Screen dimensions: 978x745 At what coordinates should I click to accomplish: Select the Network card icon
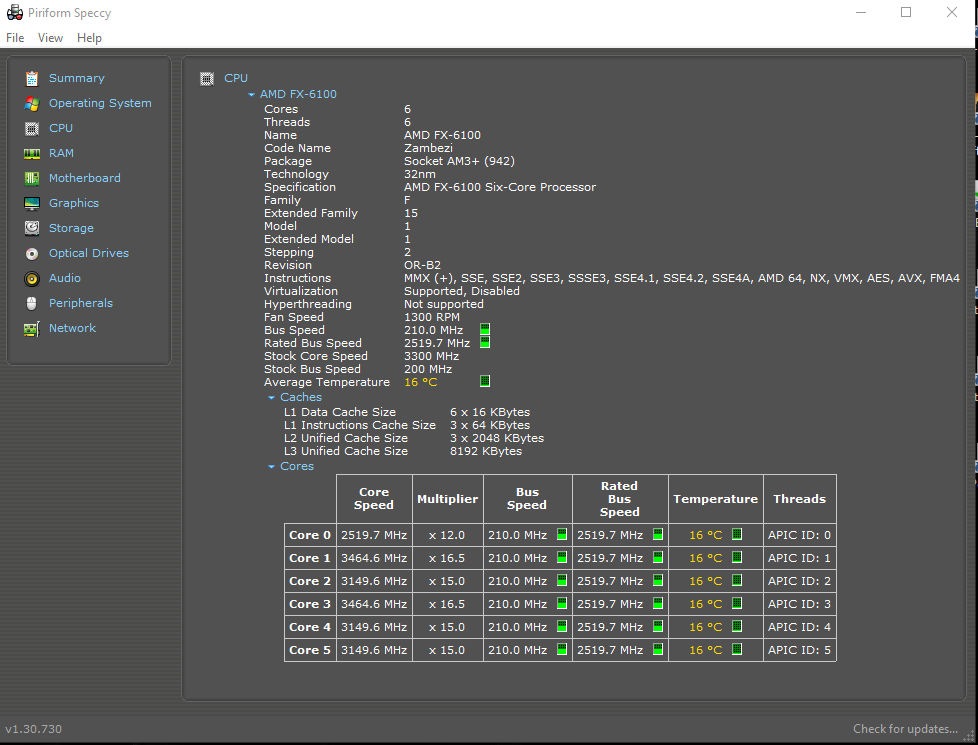point(32,329)
